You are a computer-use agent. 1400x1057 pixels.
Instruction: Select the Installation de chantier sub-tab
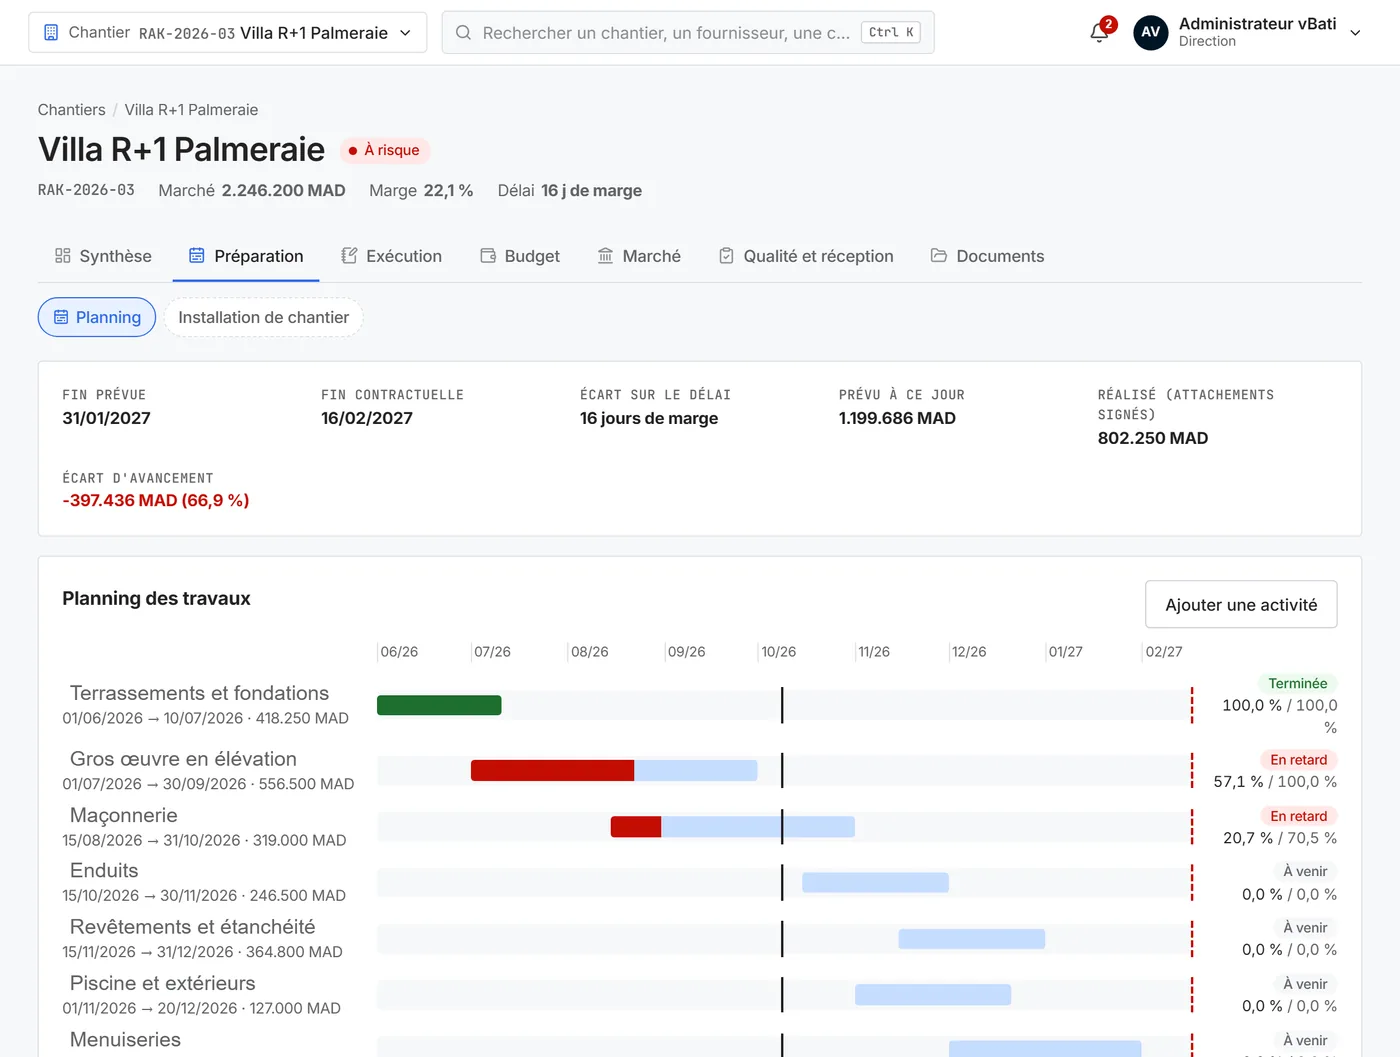pyautogui.click(x=263, y=317)
